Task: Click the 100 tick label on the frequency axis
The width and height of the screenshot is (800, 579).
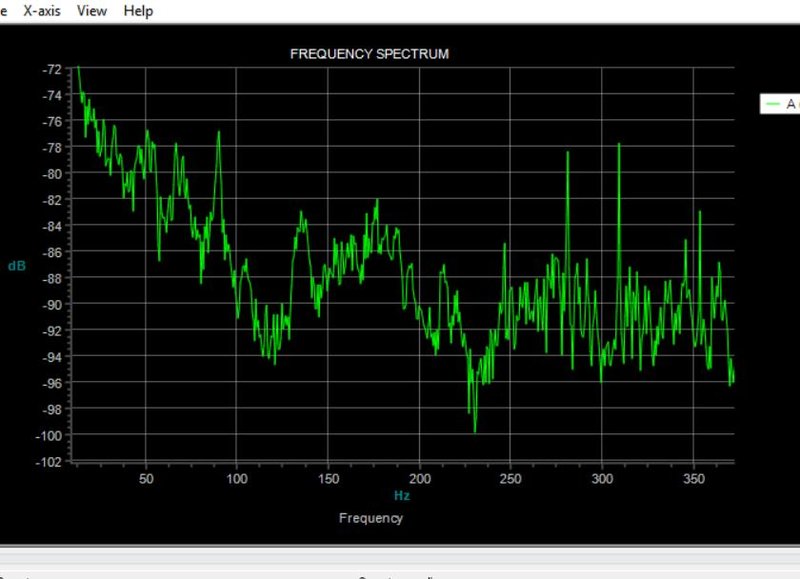Action: click(237, 479)
